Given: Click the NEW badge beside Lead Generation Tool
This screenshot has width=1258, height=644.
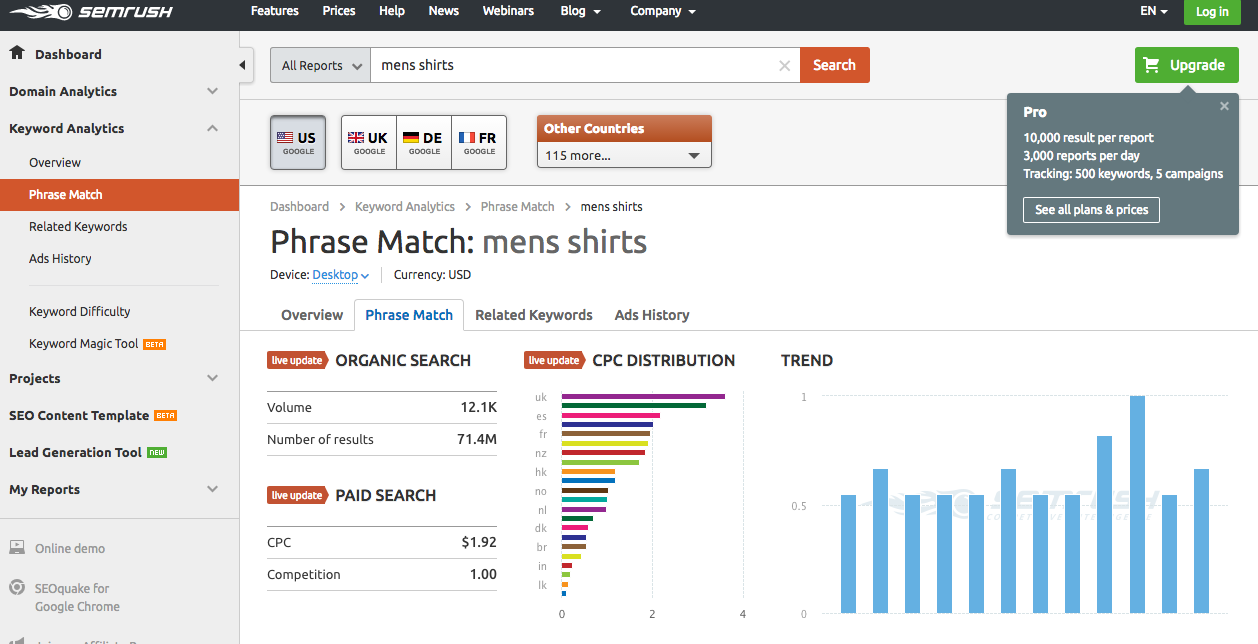Looking at the screenshot, I should 157,453.
